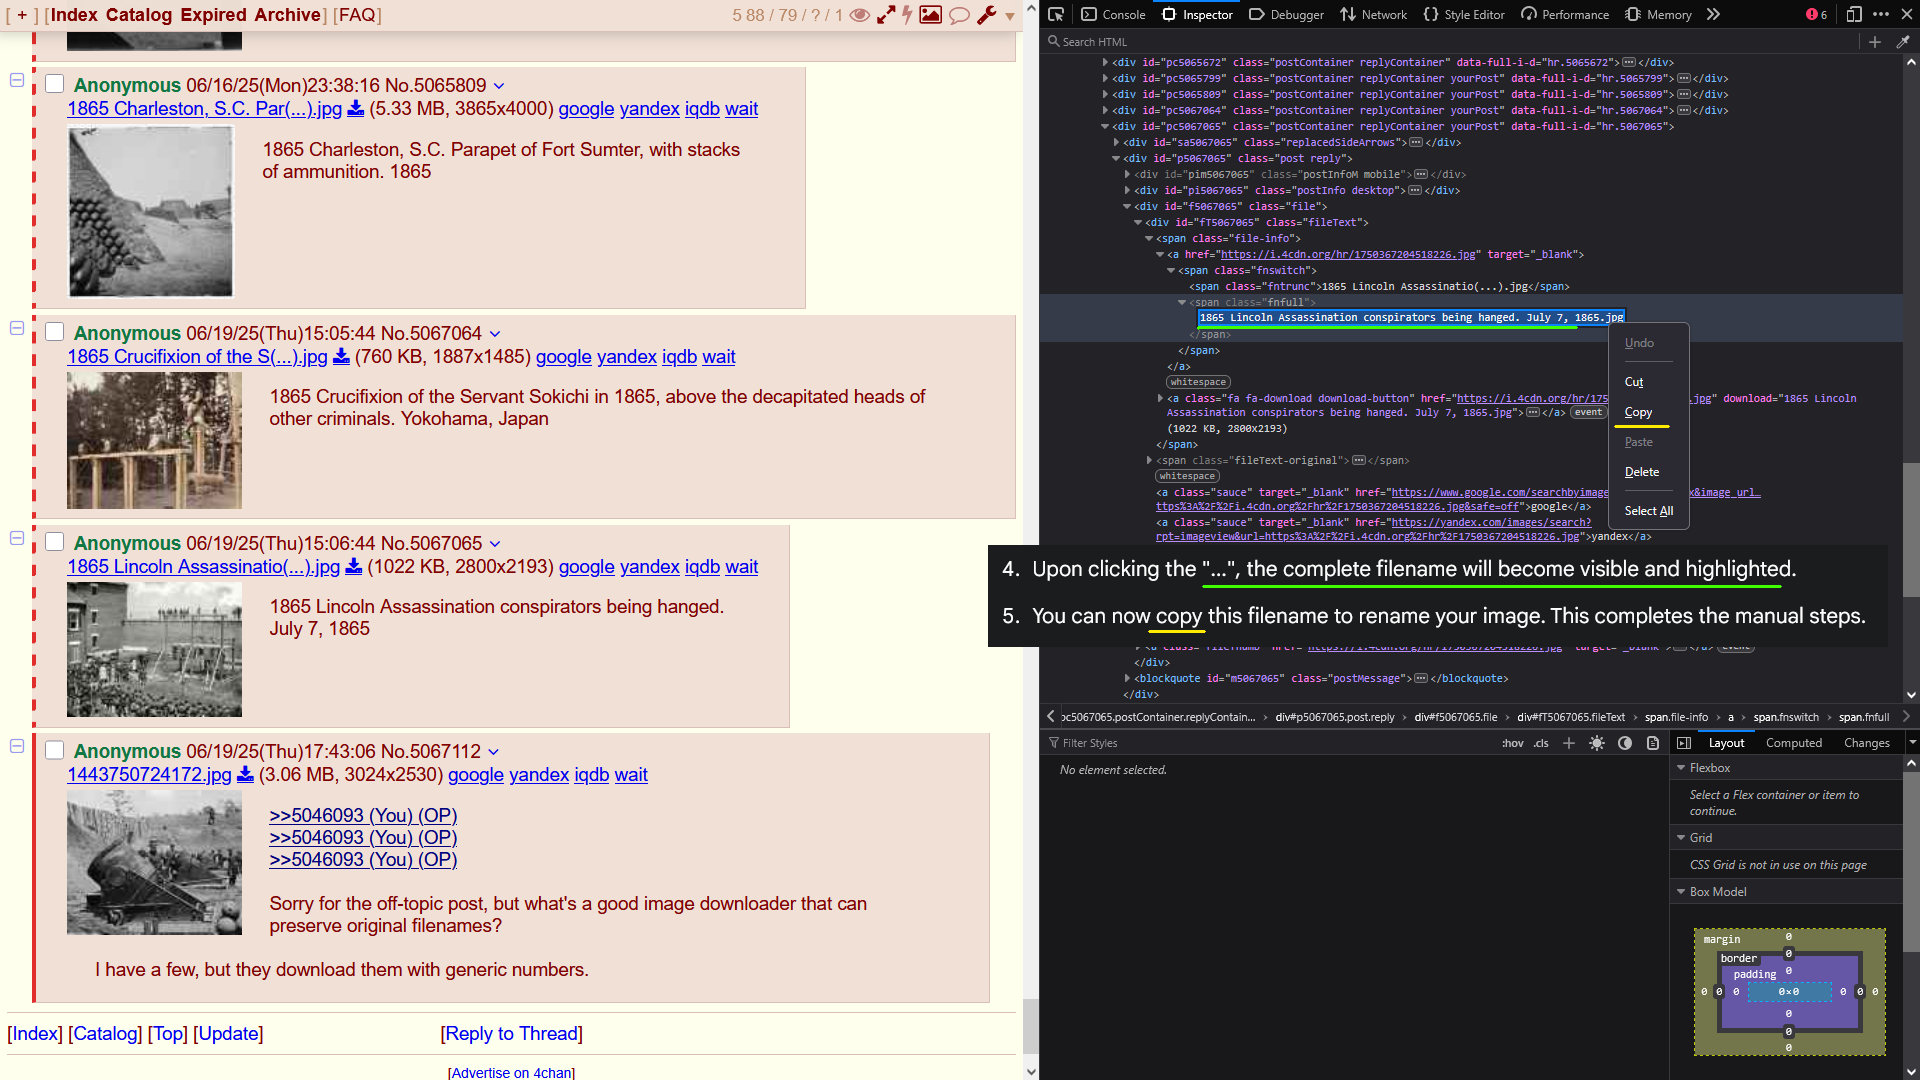Download the Lincoln Assassination image via download icon

pyautogui.click(x=353, y=567)
